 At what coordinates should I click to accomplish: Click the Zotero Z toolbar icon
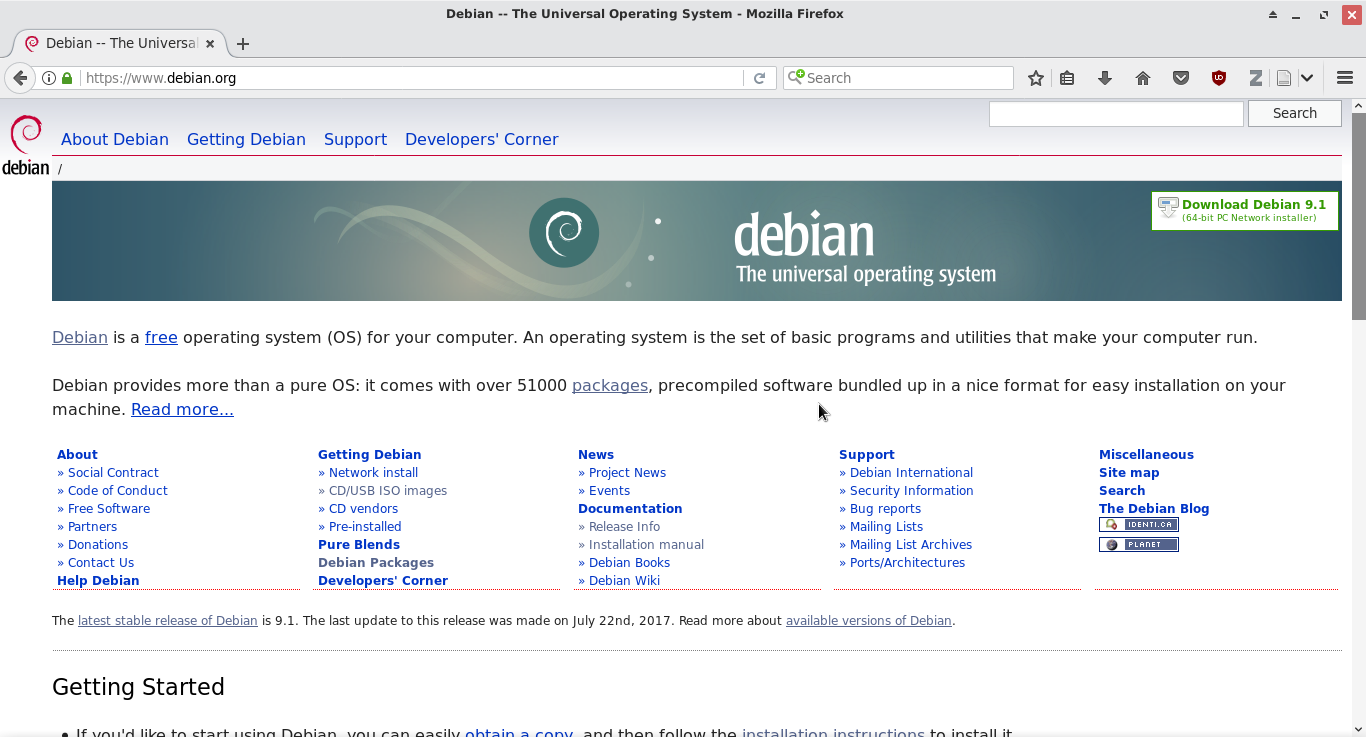(x=1256, y=78)
